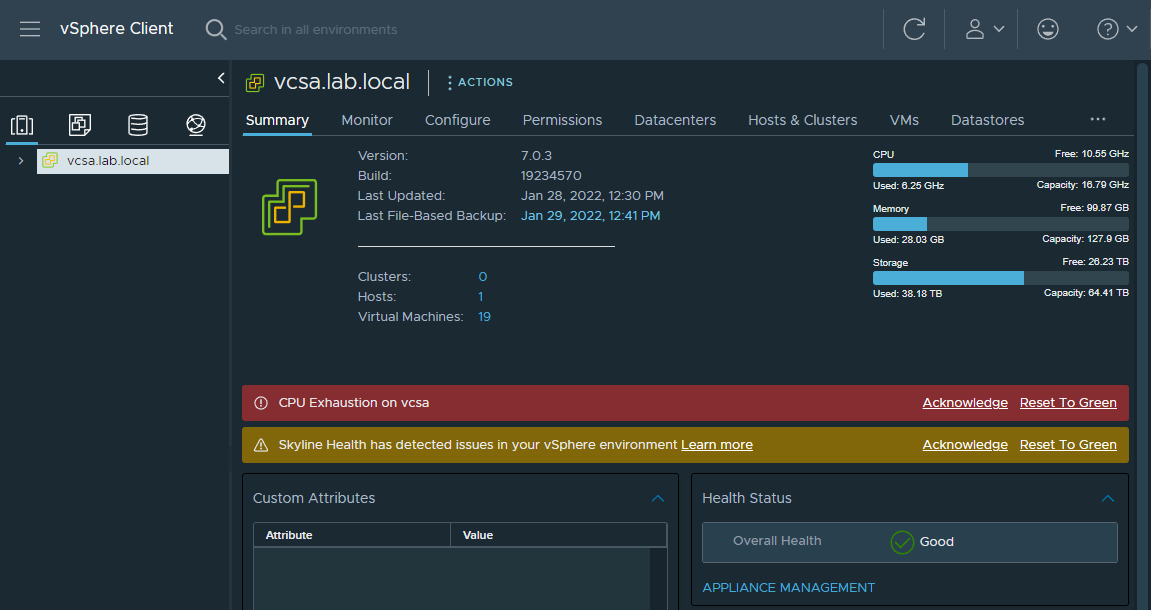Open the Skyline Health Learn more link

coord(716,445)
